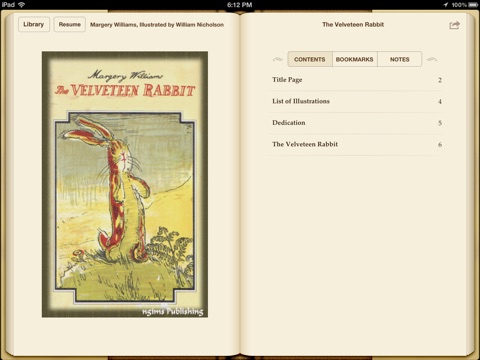480x360 pixels.
Task: Tap The Velveteen Rabbit book cover image
Action: [x=125, y=184]
